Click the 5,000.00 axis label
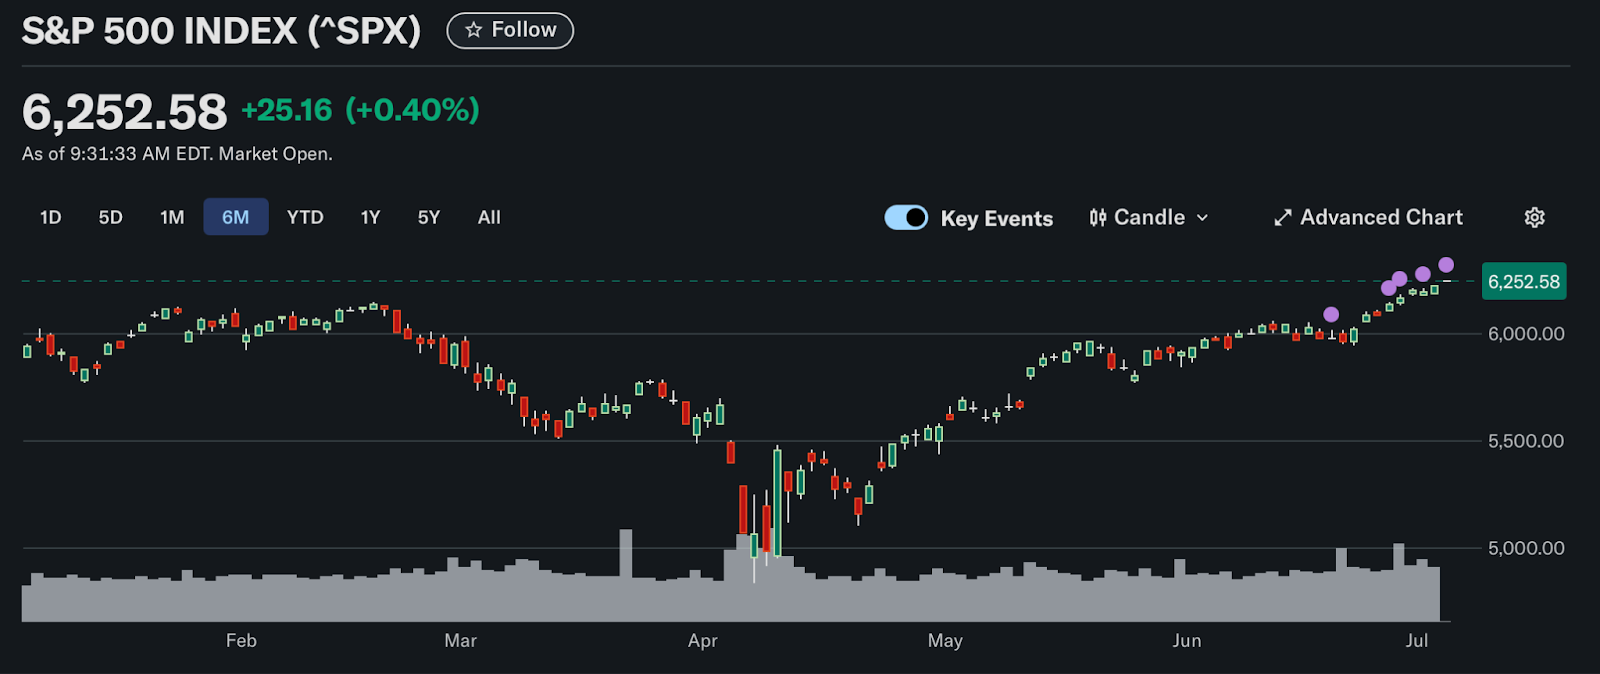This screenshot has width=1600, height=674. pyautogui.click(x=1526, y=548)
